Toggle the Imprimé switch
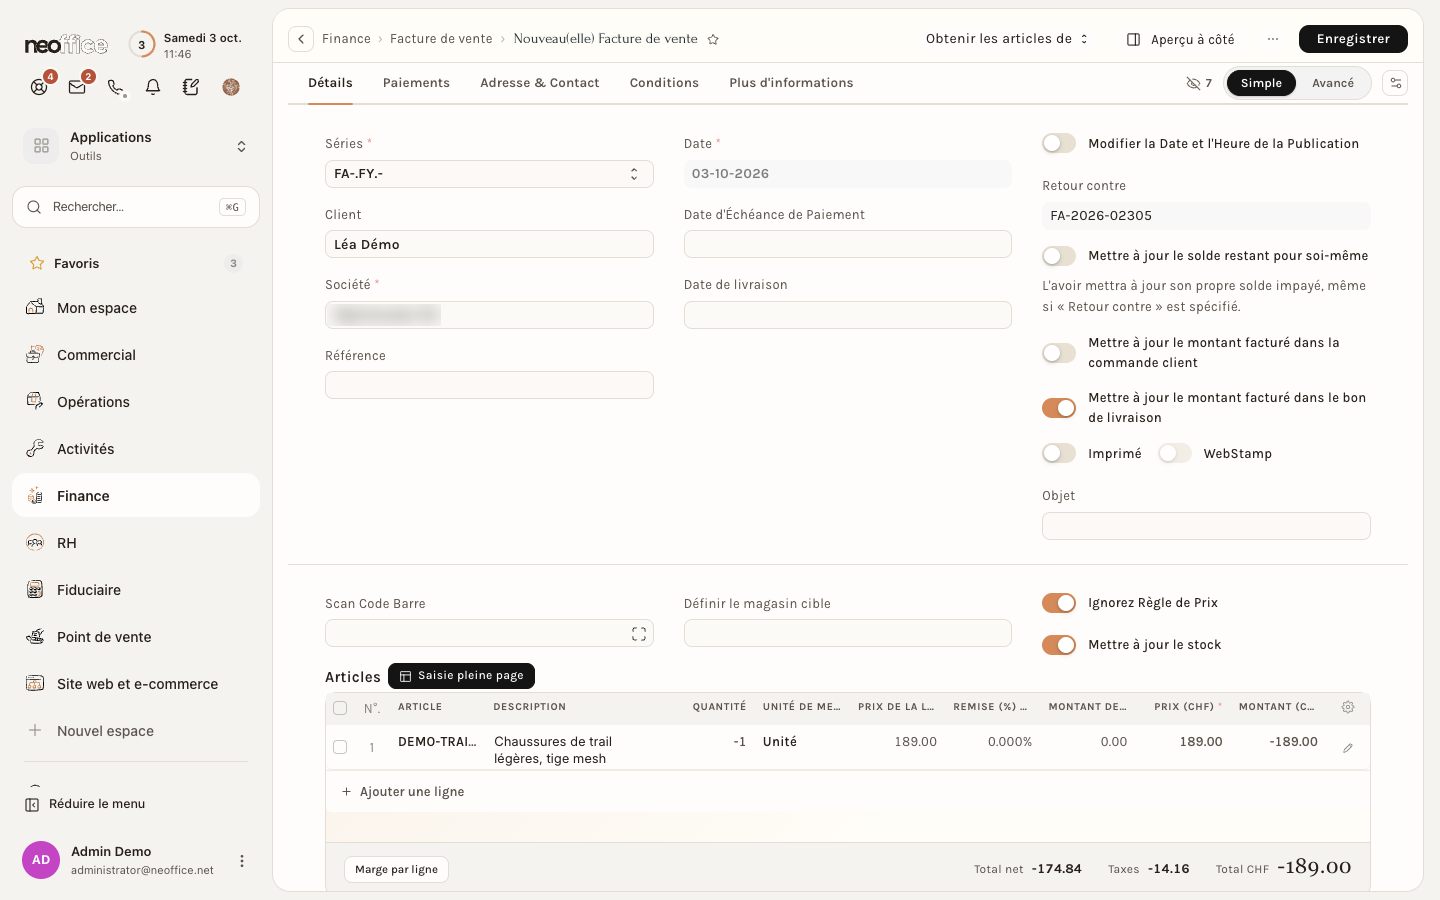Image resolution: width=1440 pixels, height=900 pixels. [x=1059, y=454]
